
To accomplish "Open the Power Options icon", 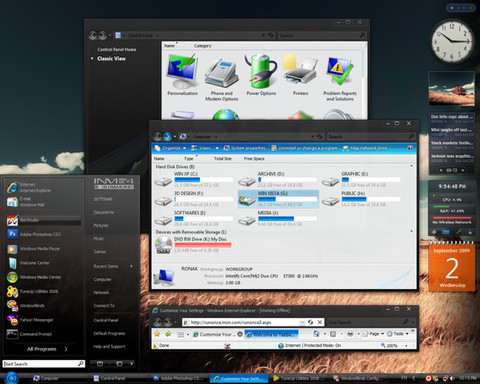I will [x=261, y=75].
